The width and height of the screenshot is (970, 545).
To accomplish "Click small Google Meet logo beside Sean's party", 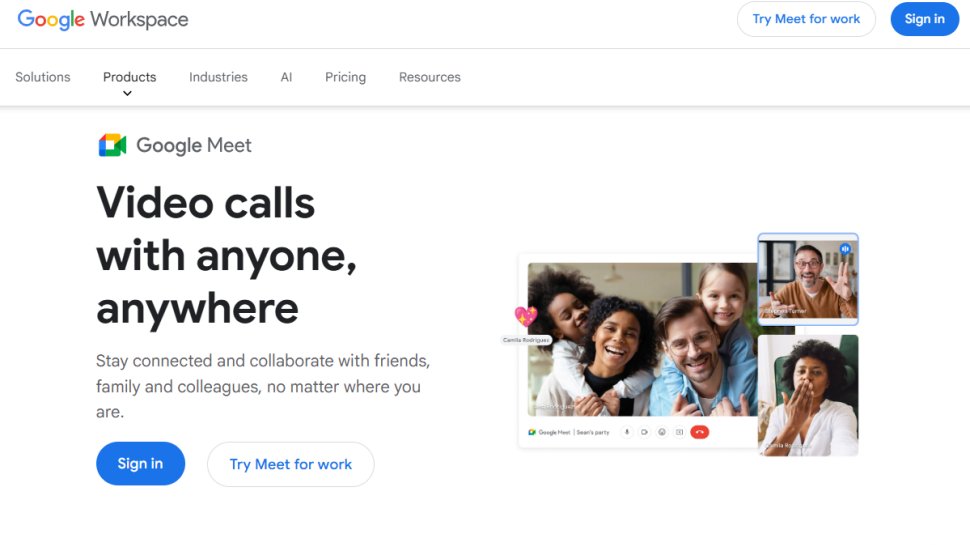I will click(531, 432).
